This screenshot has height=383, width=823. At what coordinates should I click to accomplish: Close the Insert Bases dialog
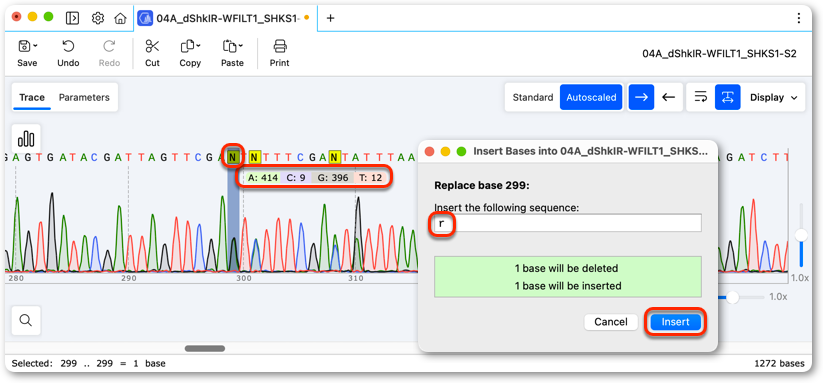429,152
